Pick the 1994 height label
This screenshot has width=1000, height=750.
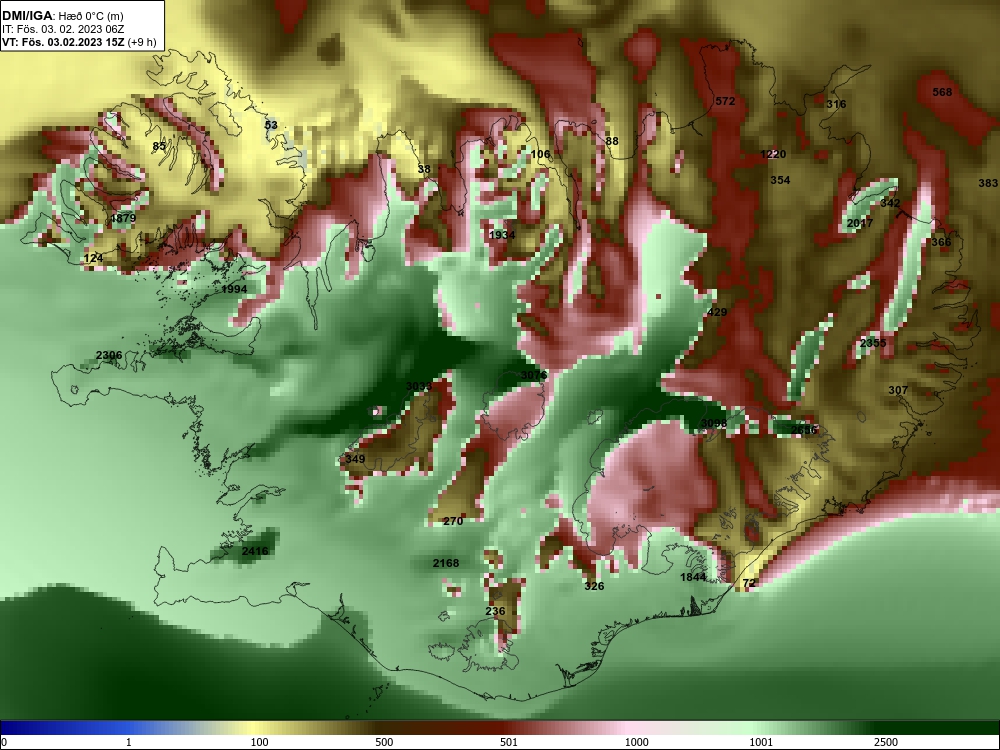coord(234,289)
